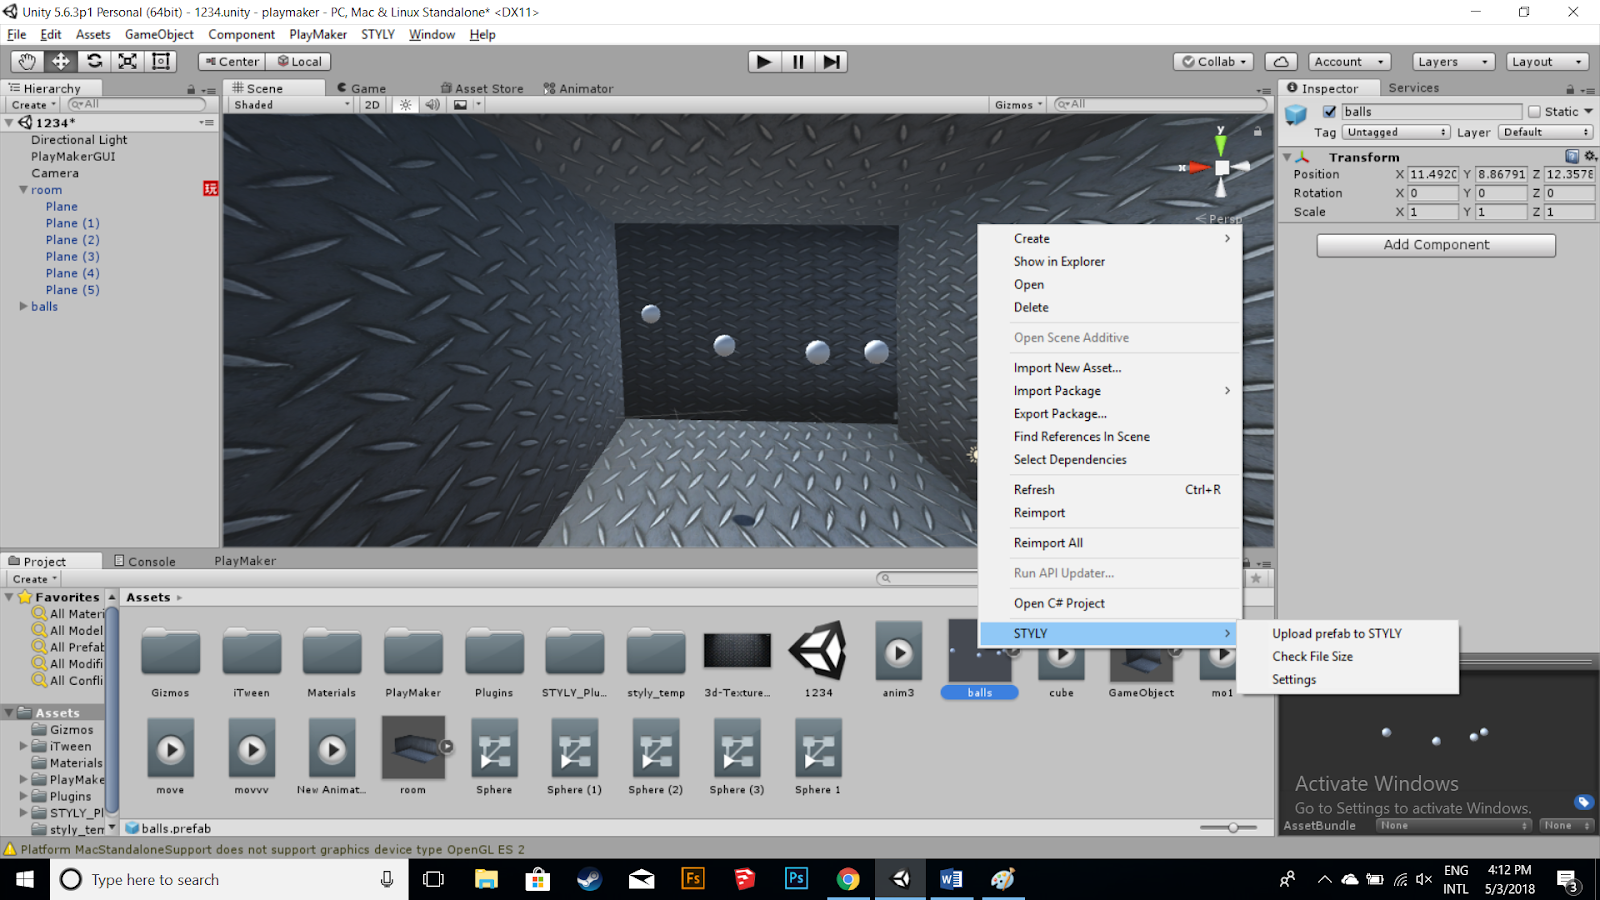Open the Shaded draw mode dropdown
The height and width of the screenshot is (900, 1600).
coord(288,104)
